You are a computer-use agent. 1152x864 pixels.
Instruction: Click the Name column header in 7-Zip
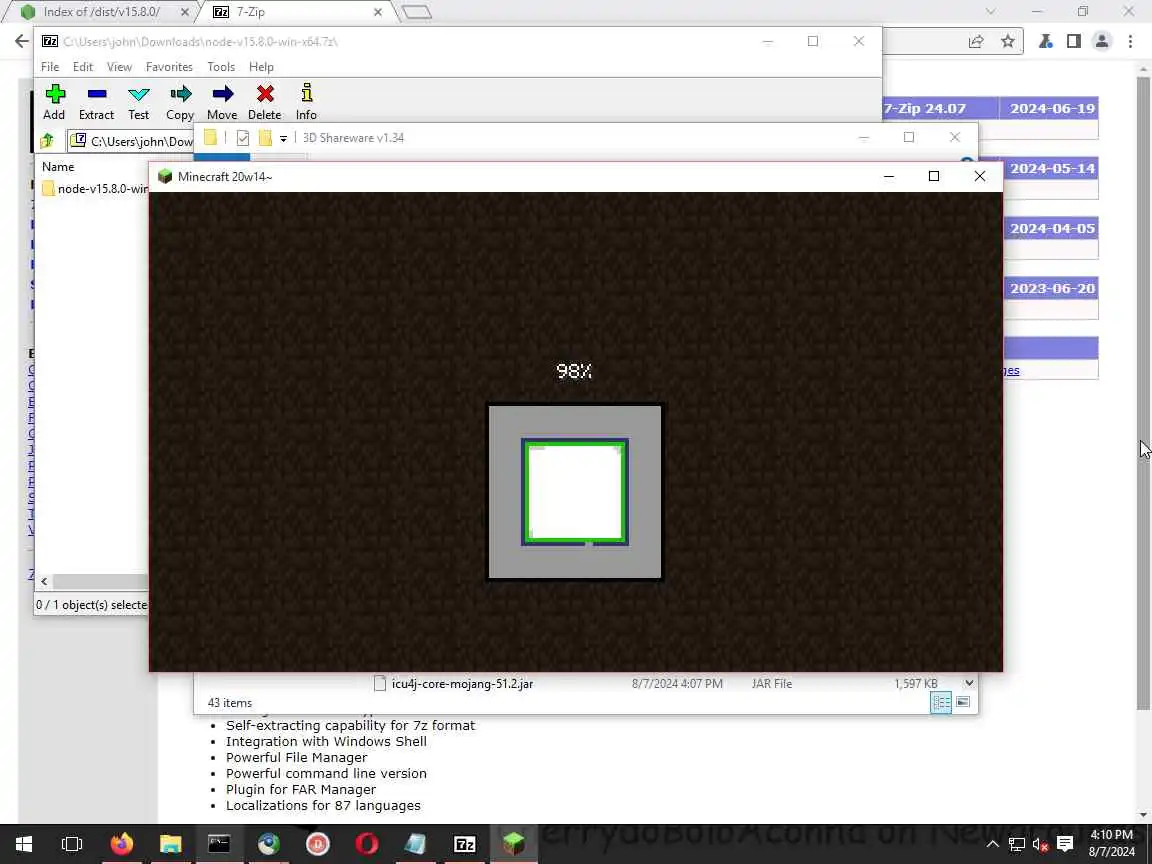tap(58, 167)
